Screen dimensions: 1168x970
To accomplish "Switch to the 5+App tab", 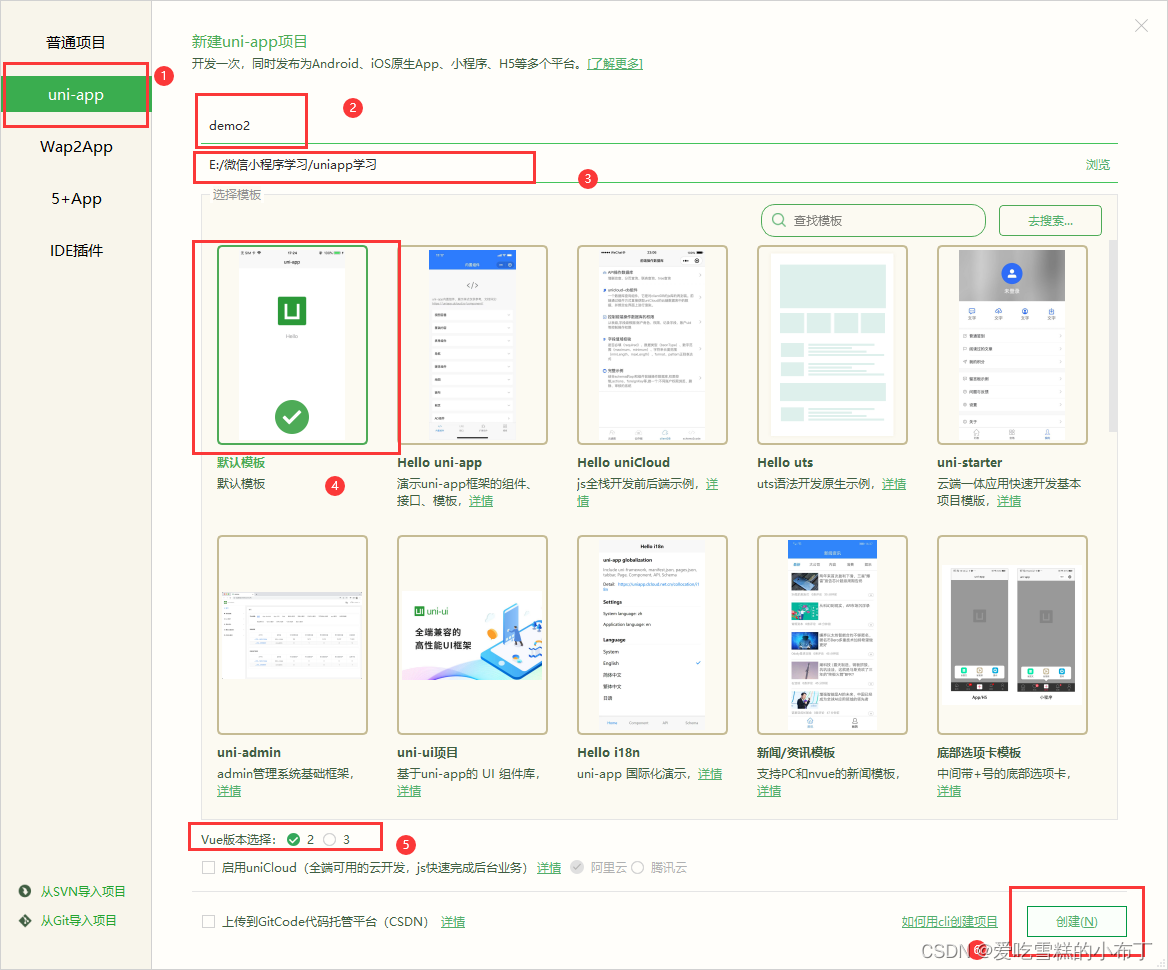I will pyautogui.click(x=76, y=199).
